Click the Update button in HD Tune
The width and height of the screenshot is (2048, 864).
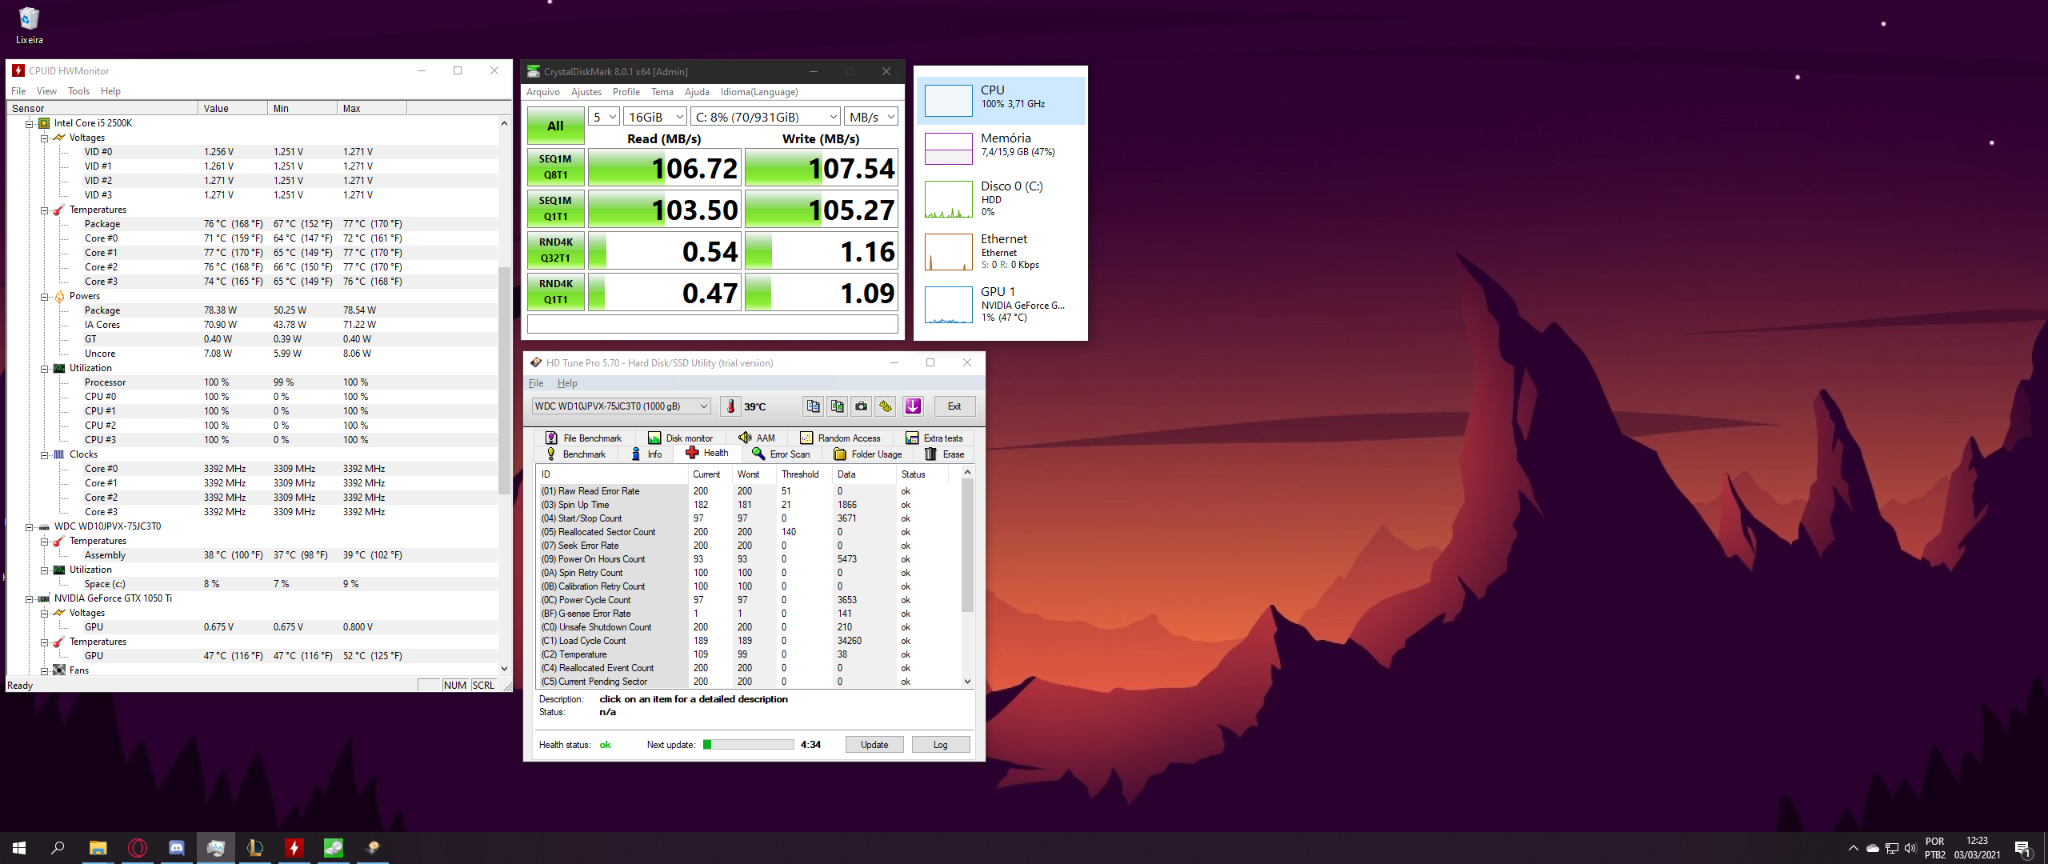pyautogui.click(x=874, y=745)
